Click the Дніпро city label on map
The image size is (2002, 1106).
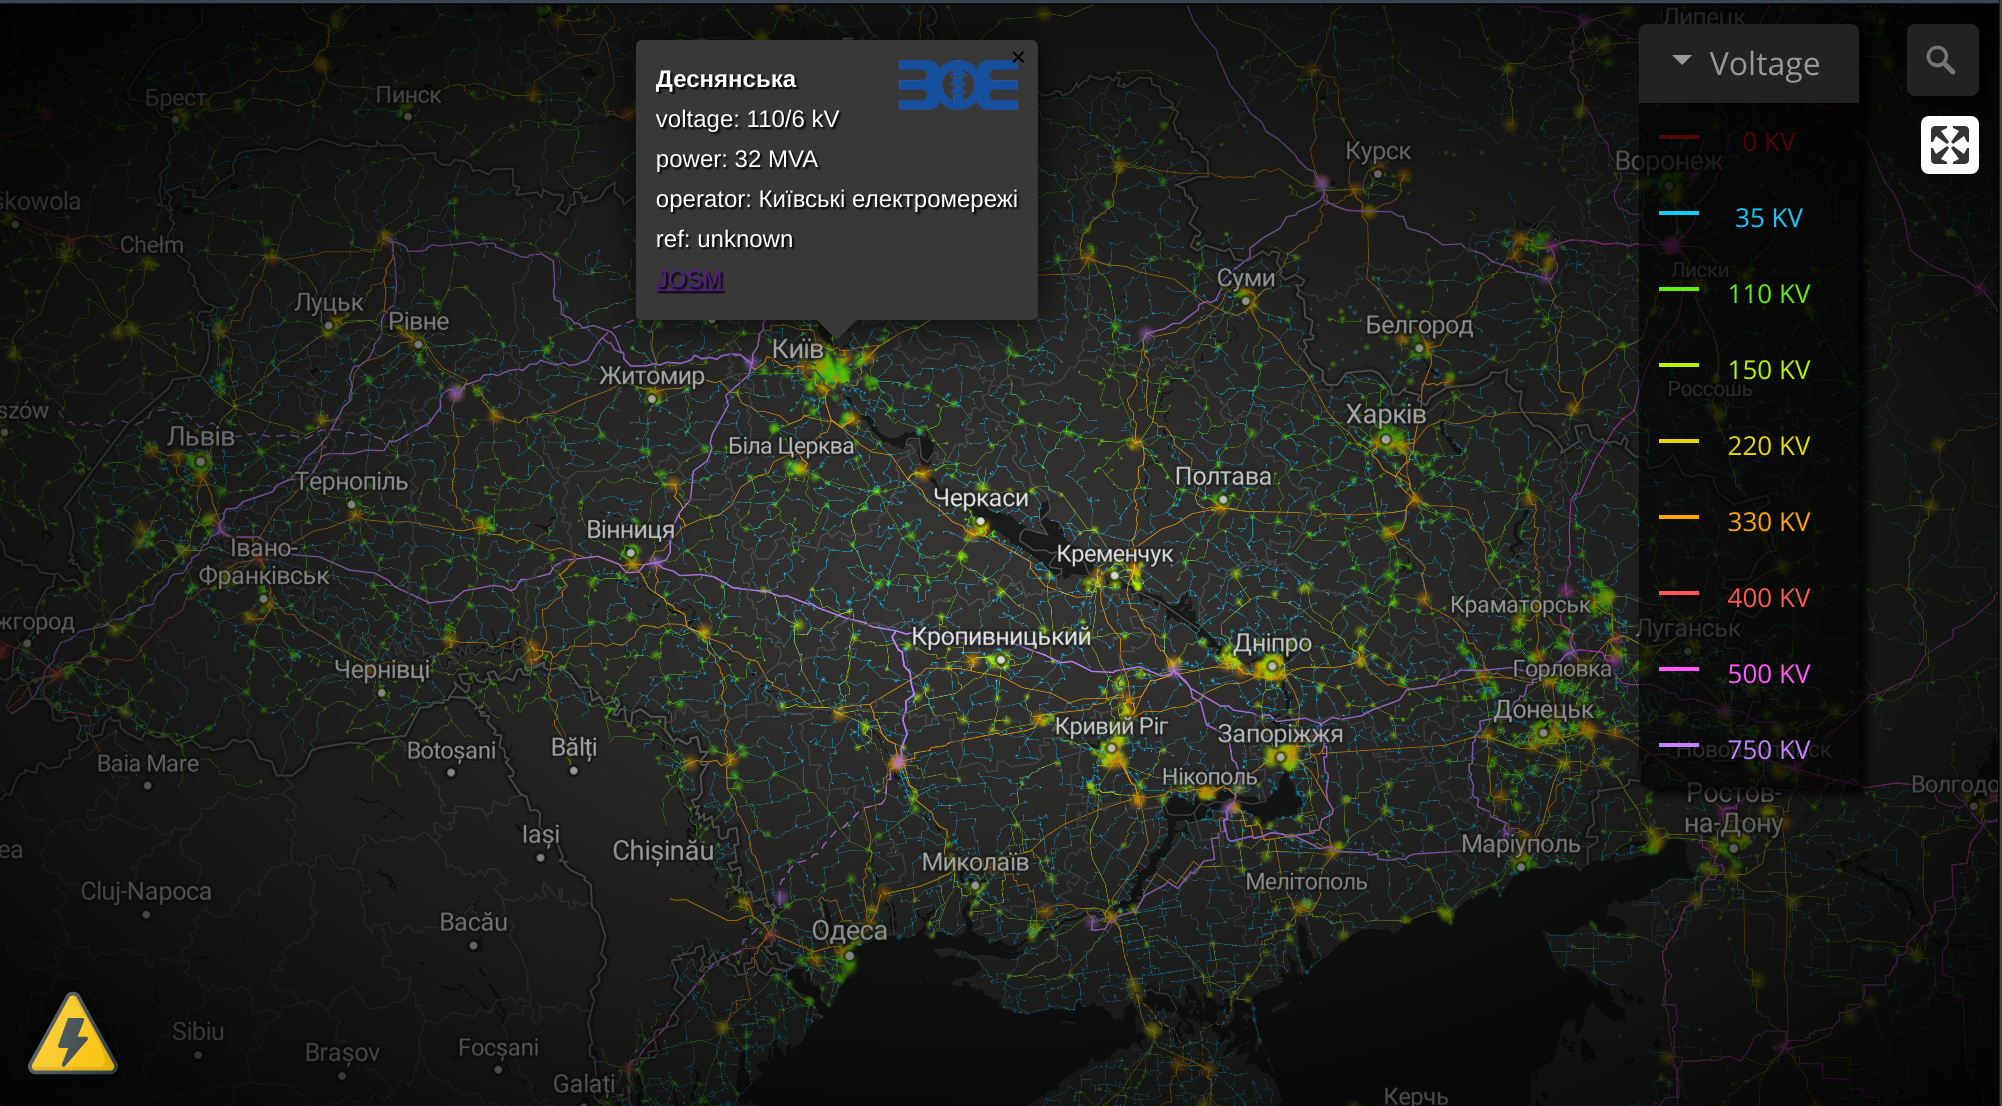pyautogui.click(x=1272, y=643)
